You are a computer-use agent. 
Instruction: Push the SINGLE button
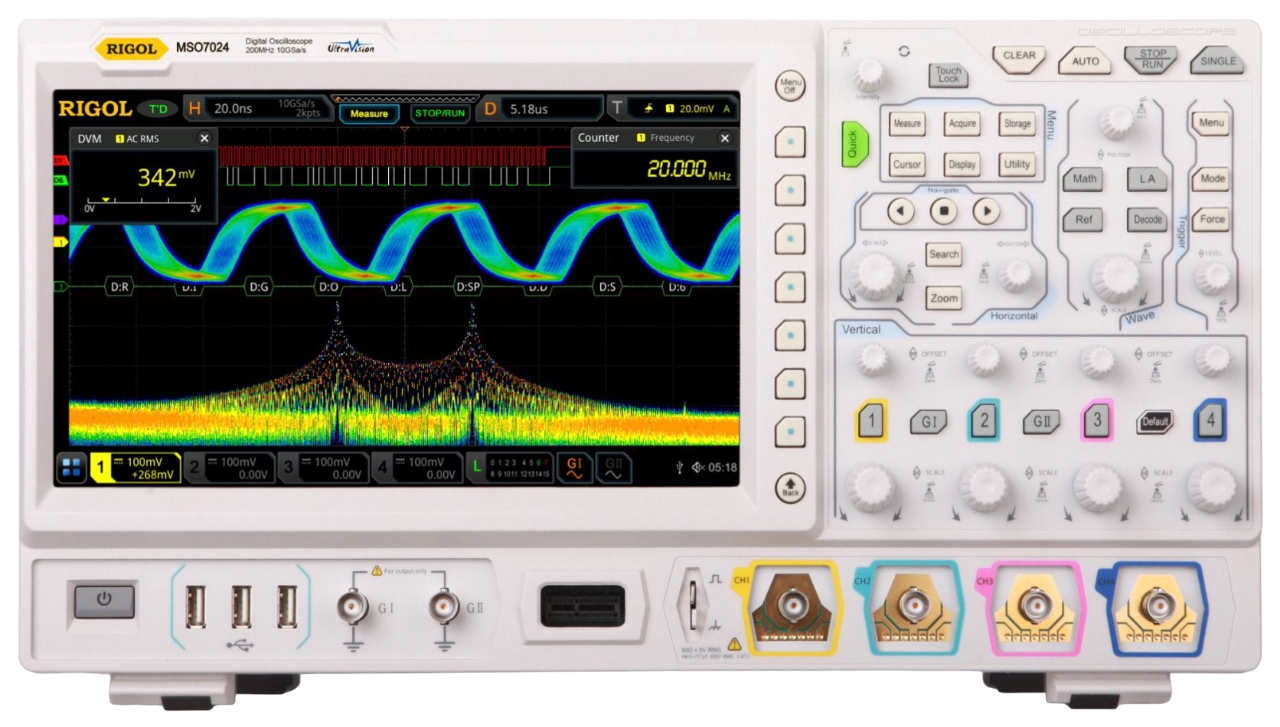point(1218,61)
